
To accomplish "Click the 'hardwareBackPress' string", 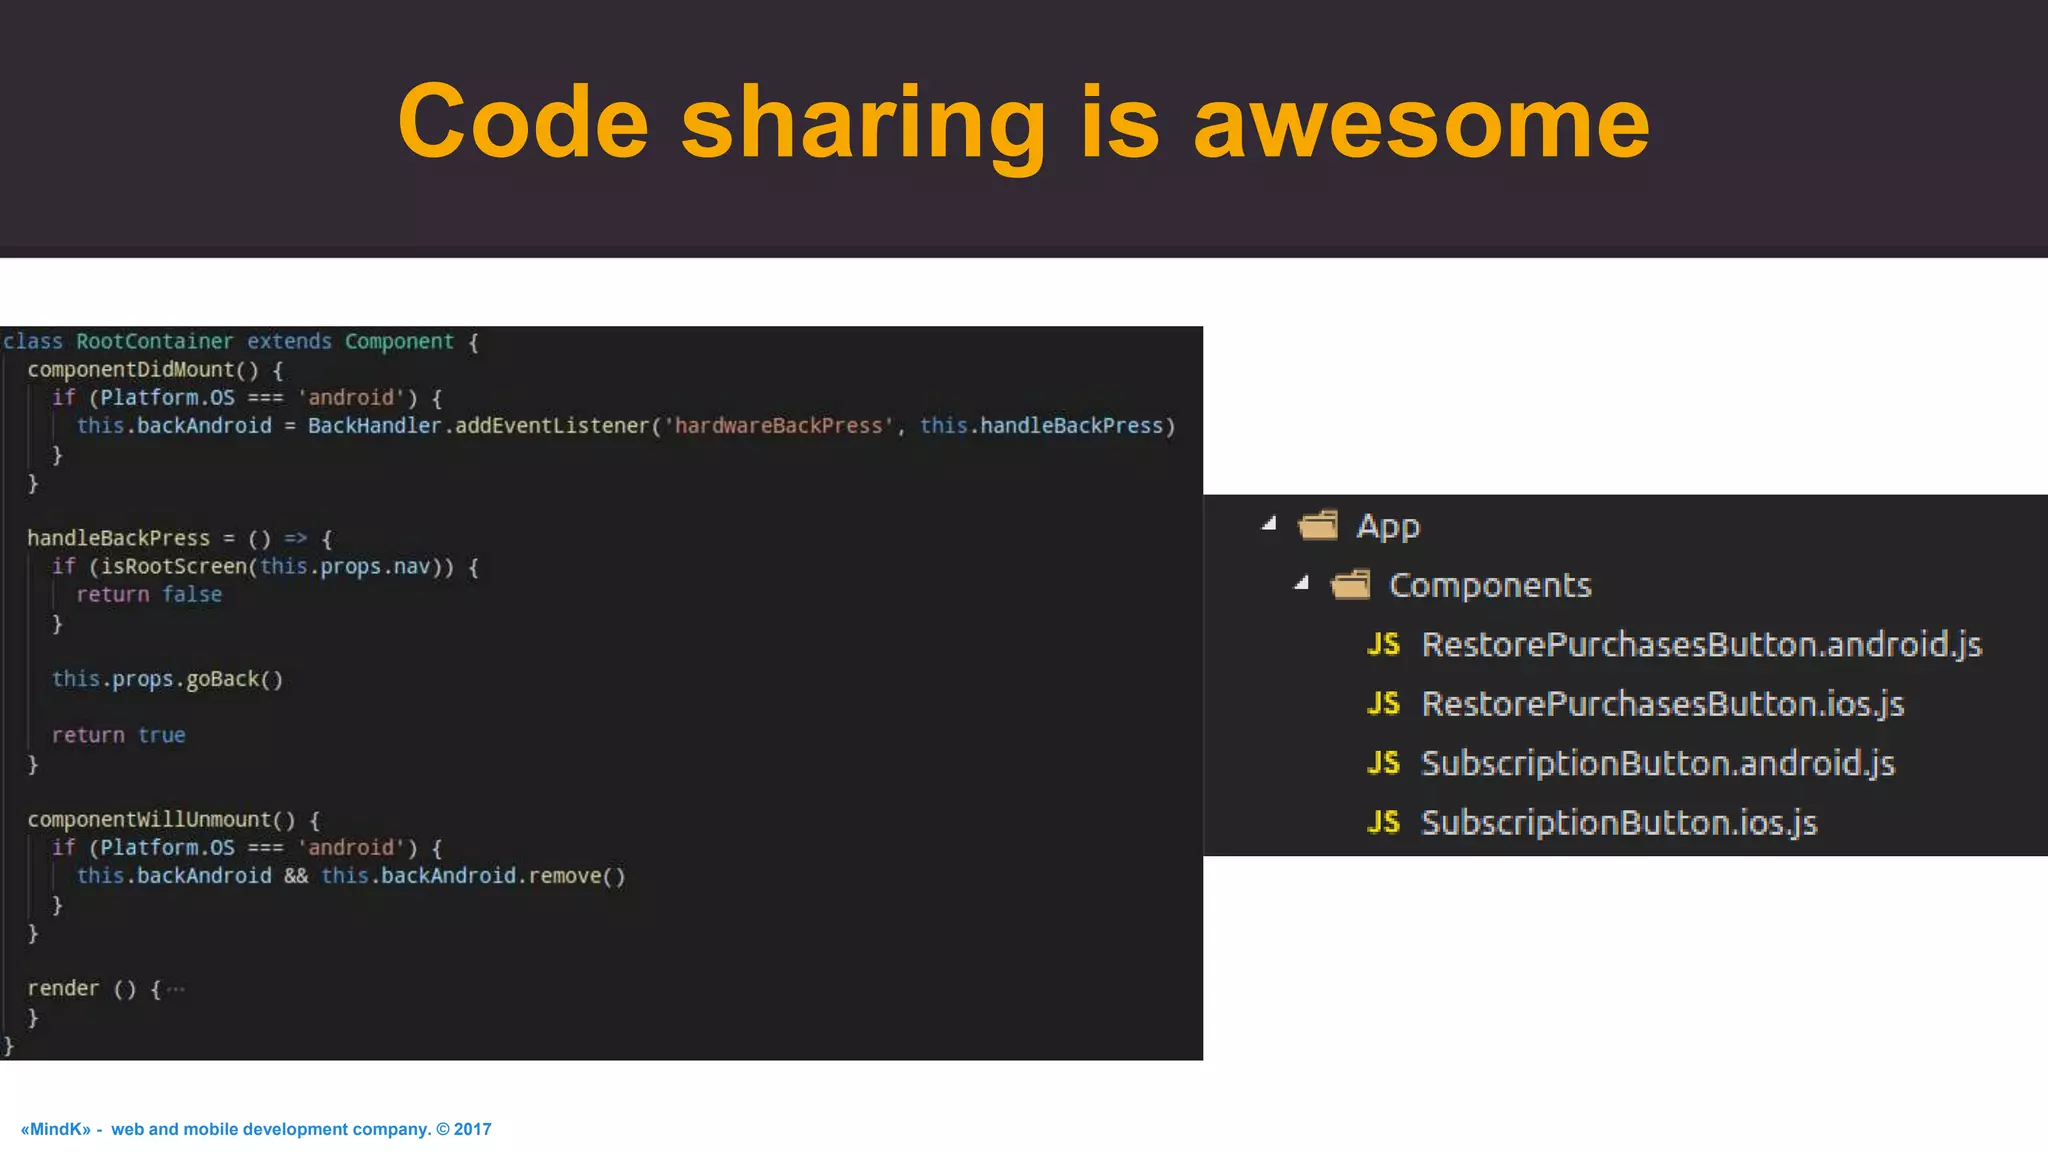I will [x=779, y=426].
